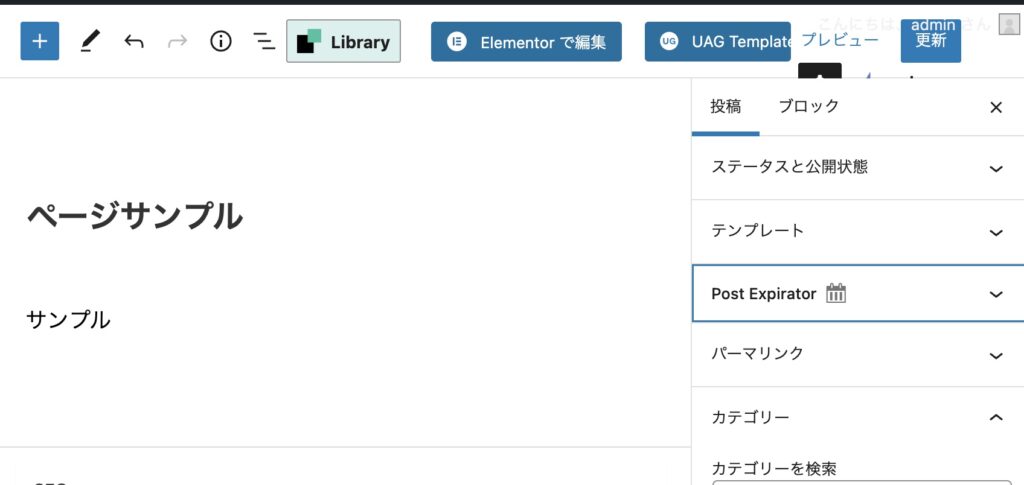
Task: Expand the ステータスと公開状態 panel
Action: click(995, 168)
